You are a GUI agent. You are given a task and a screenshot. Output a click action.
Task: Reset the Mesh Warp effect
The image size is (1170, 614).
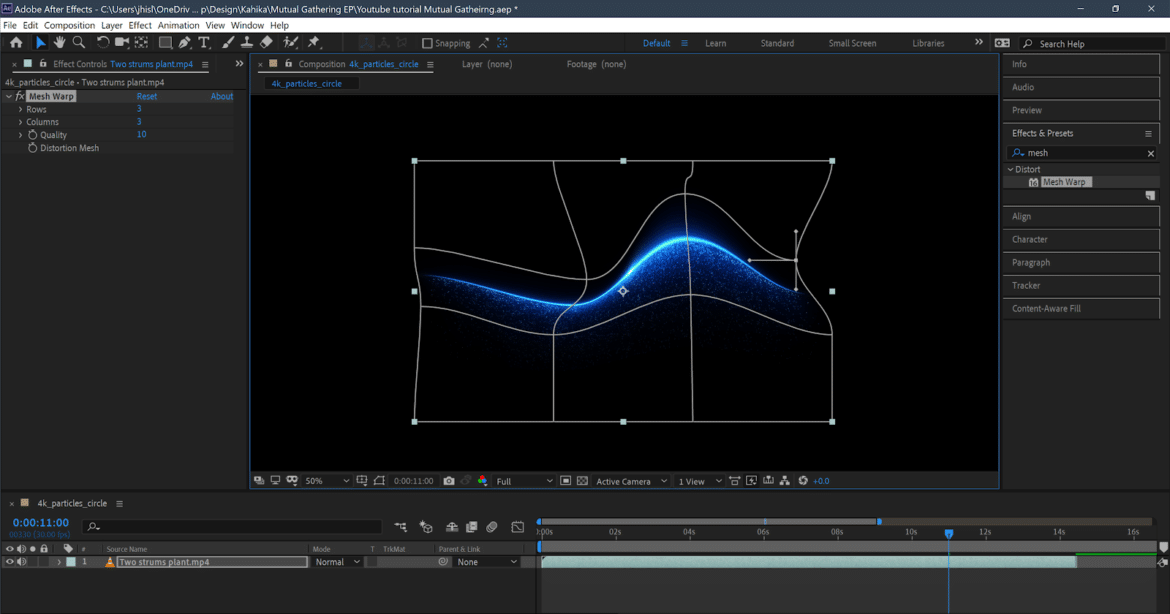146,95
